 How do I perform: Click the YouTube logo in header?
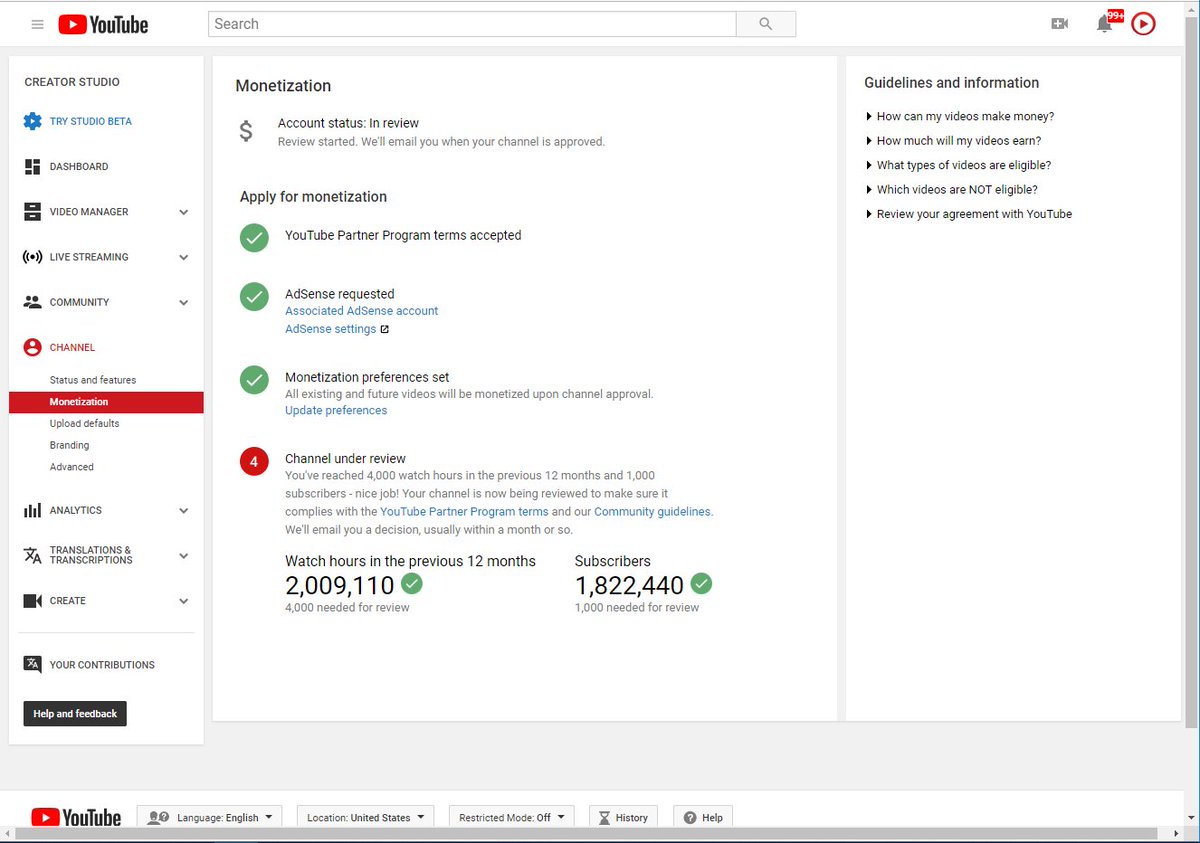103,25
